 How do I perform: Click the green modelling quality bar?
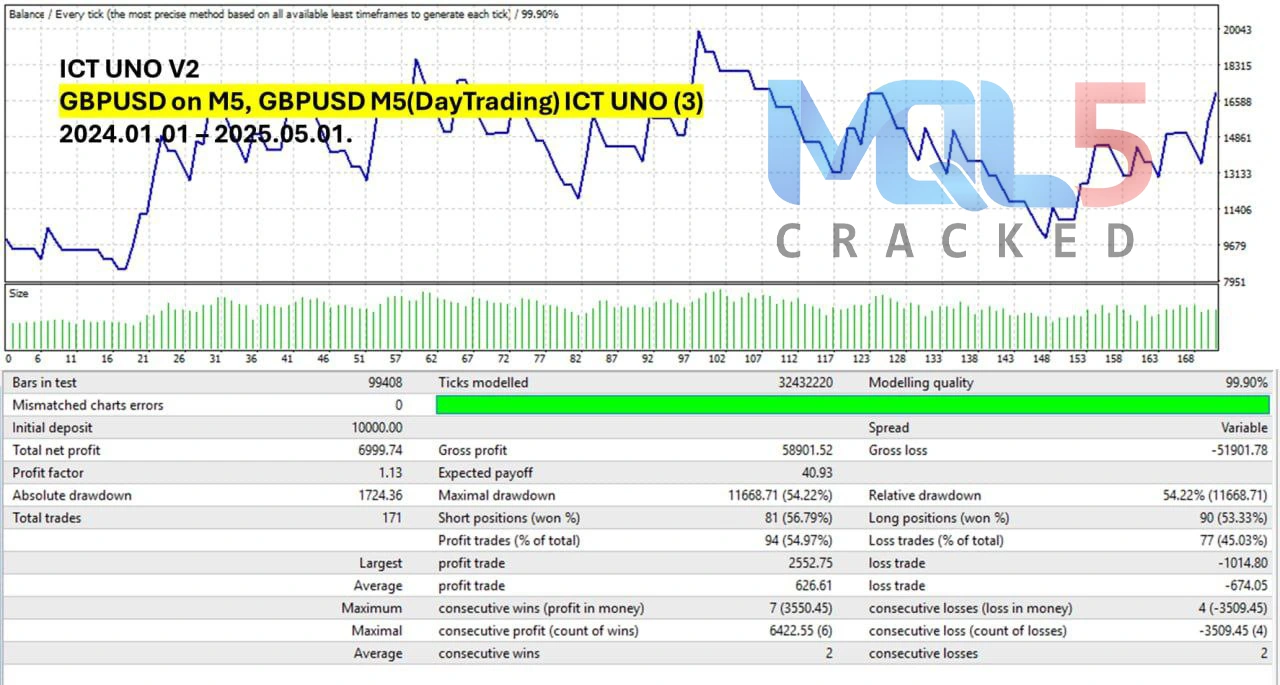(x=853, y=405)
